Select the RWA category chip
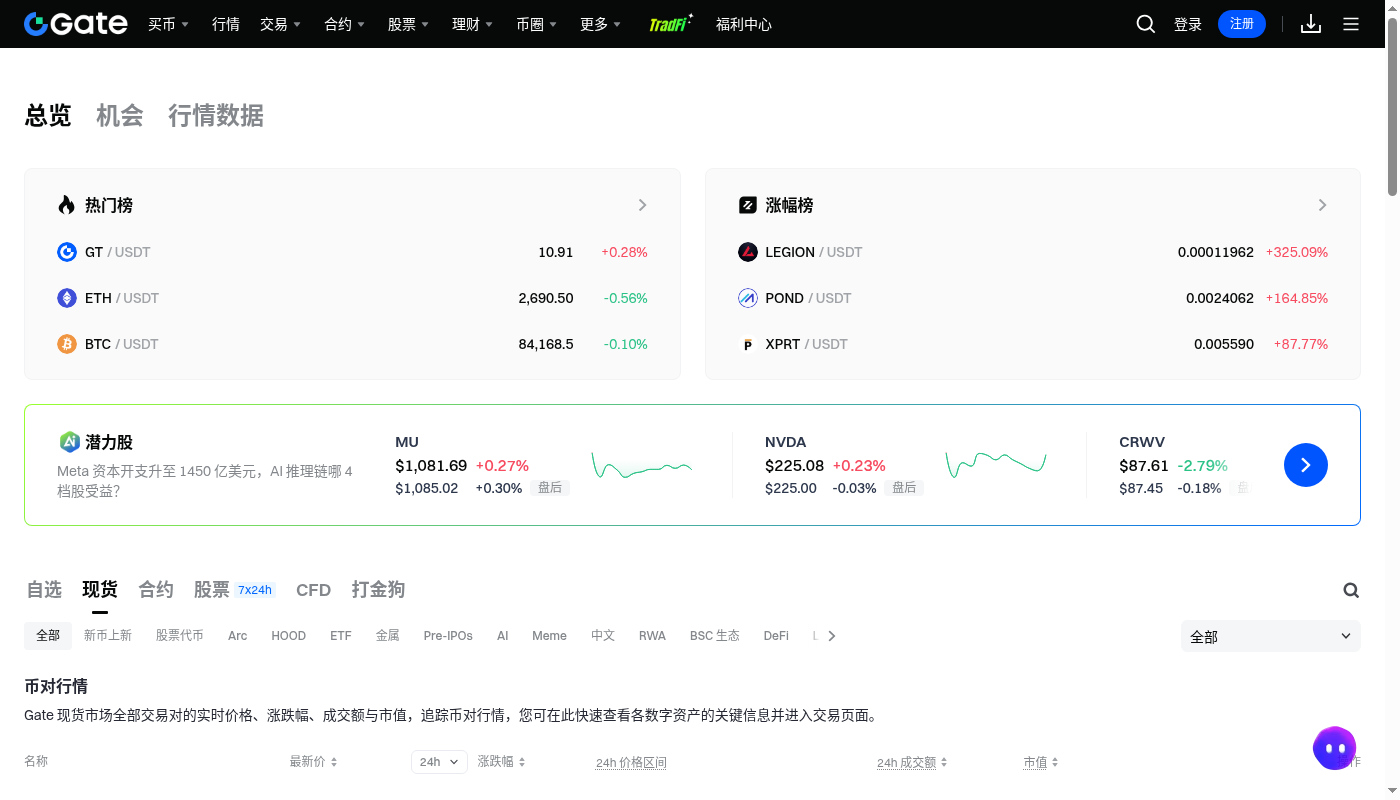 pos(652,636)
